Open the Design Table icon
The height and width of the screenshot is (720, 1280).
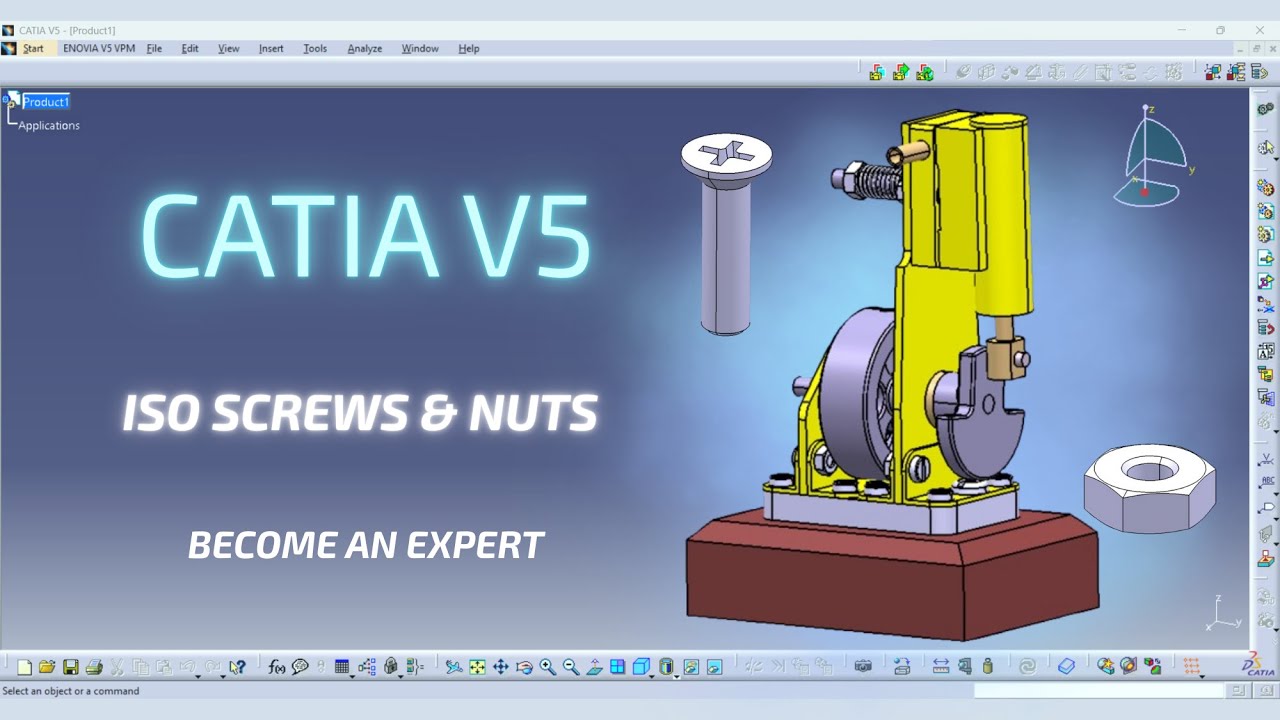[x=341, y=667]
